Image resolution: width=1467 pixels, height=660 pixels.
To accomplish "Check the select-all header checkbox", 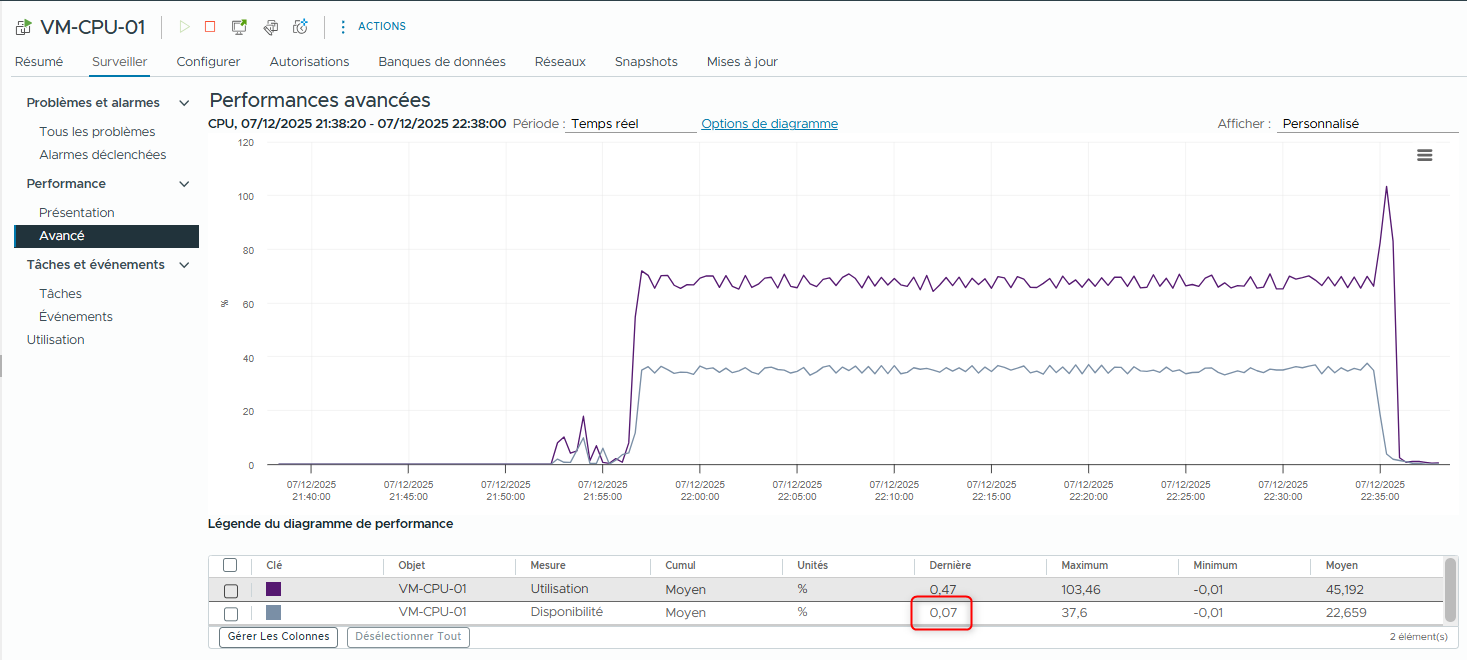I will coord(230,565).
